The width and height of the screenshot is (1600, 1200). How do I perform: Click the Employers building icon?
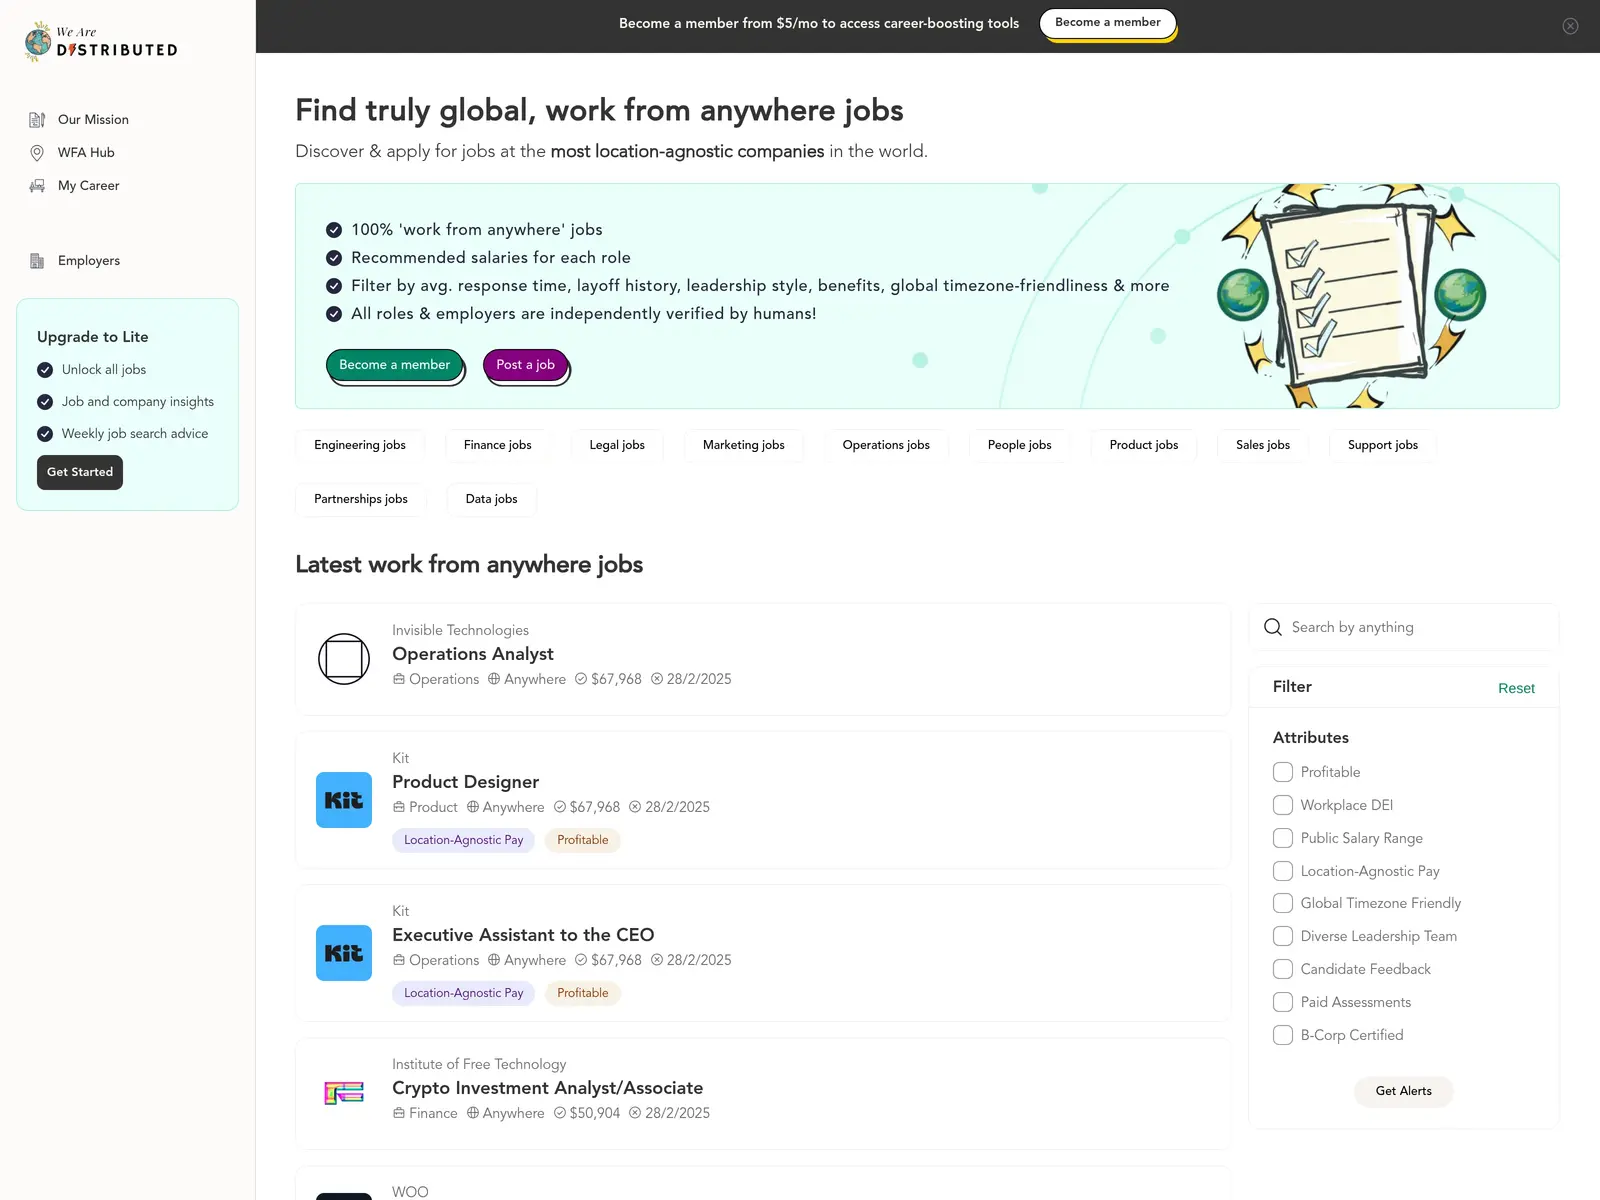[x=37, y=261]
